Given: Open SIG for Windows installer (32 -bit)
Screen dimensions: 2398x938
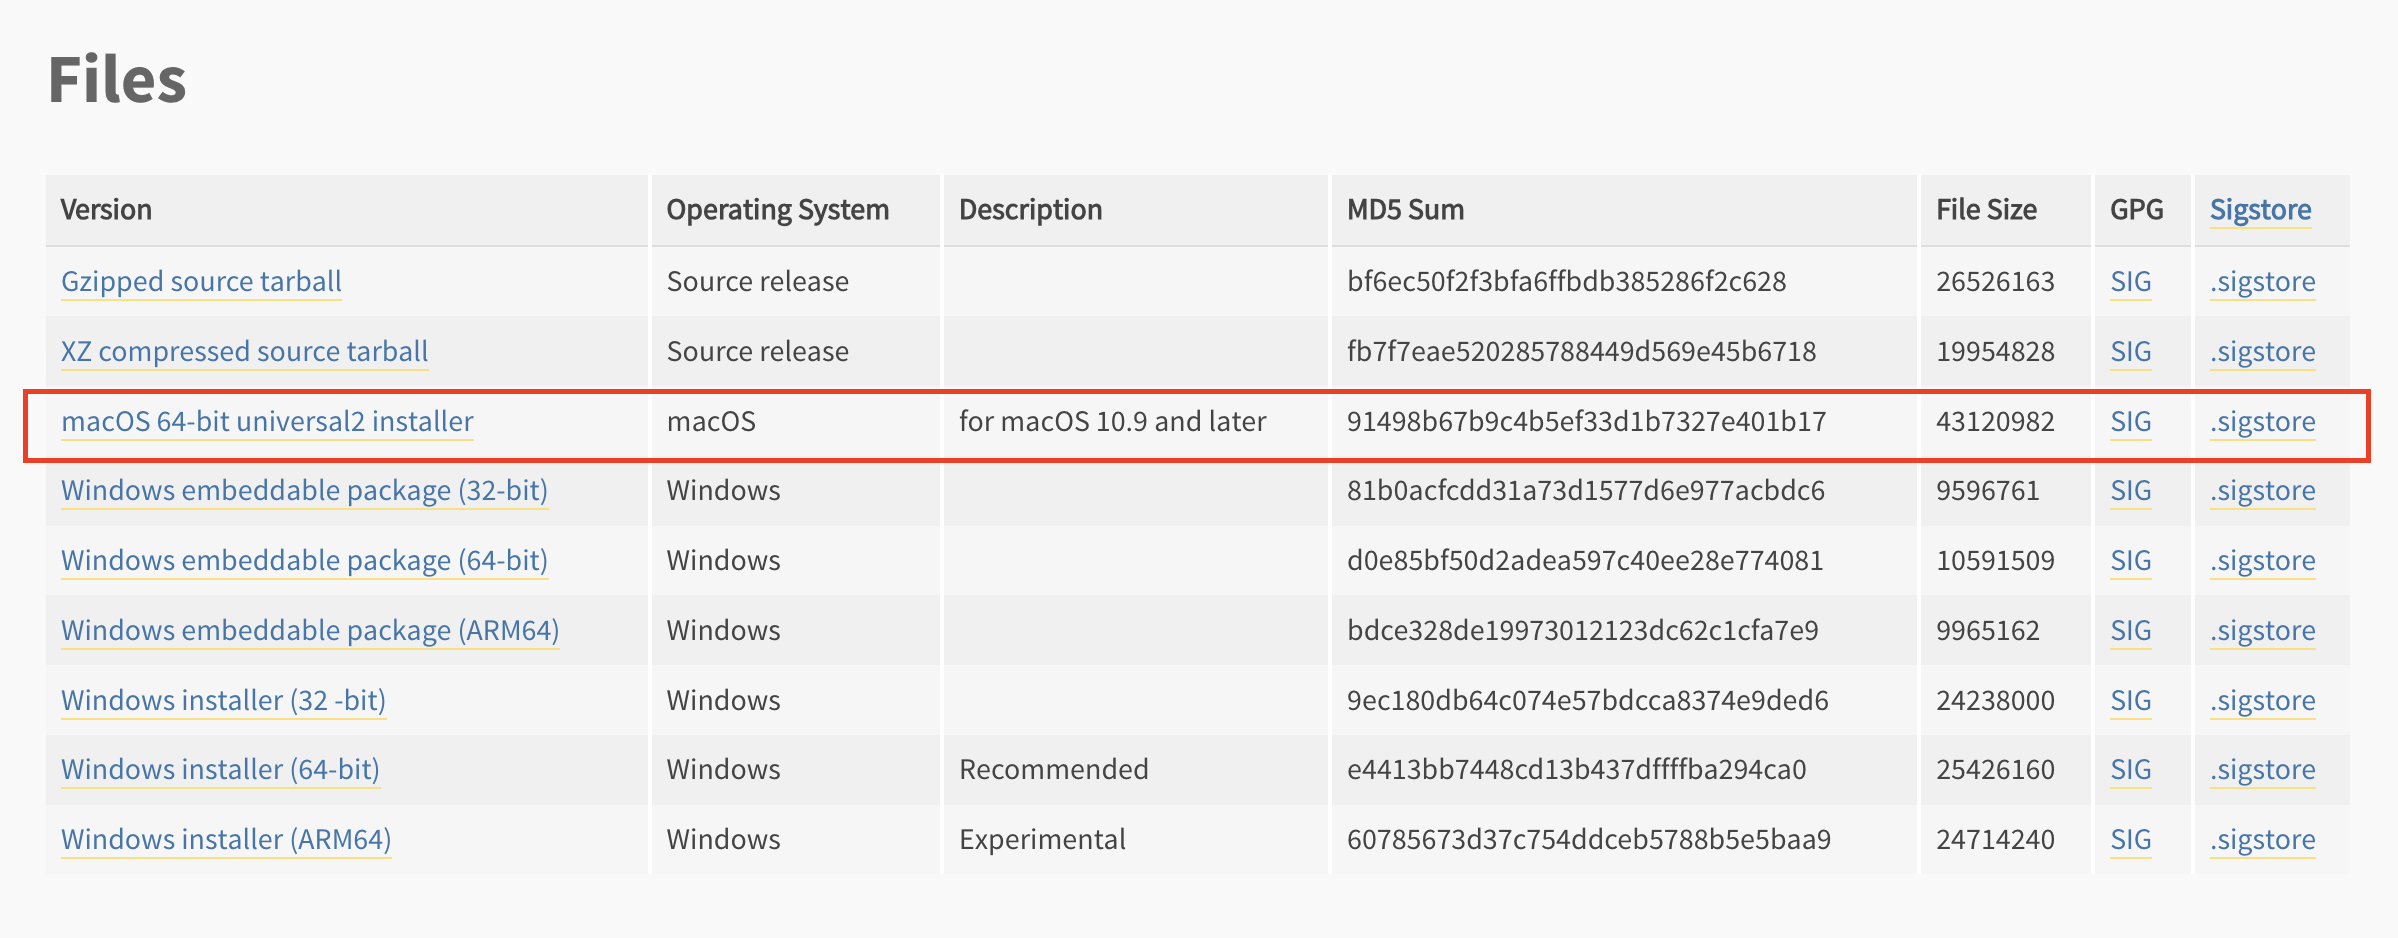Looking at the screenshot, I should click(2130, 701).
